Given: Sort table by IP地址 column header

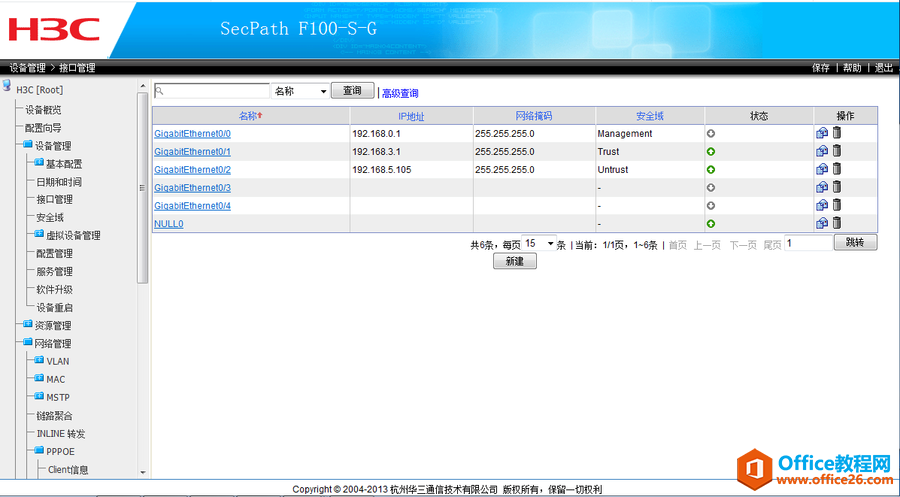Looking at the screenshot, I should click(x=411, y=117).
